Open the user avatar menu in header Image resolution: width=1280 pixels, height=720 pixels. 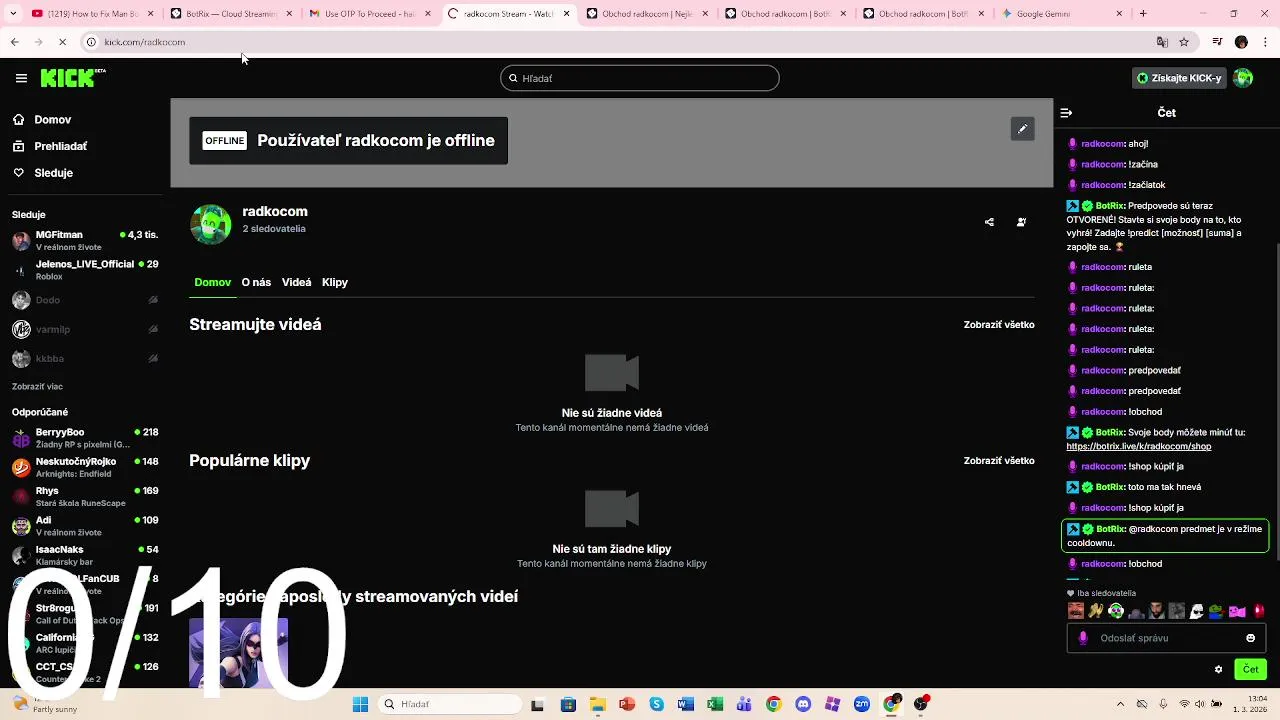click(1243, 78)
